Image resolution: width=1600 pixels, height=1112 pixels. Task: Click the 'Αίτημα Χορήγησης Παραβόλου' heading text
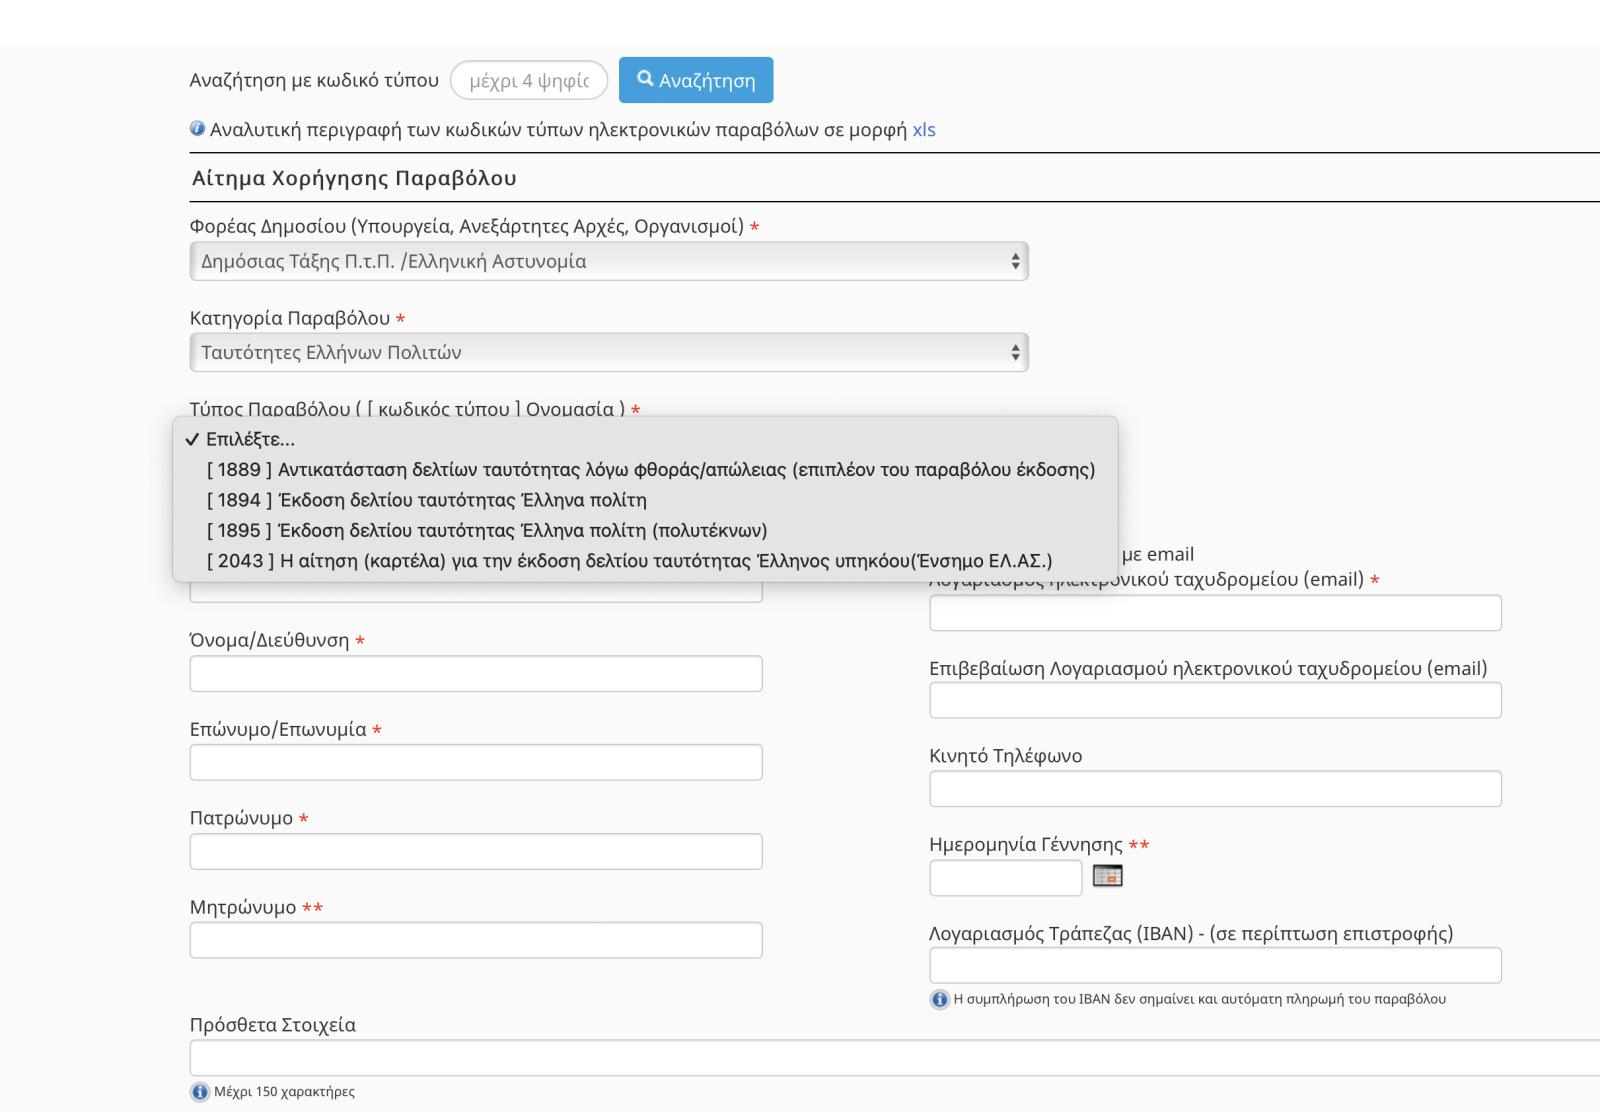click(354, 178)
